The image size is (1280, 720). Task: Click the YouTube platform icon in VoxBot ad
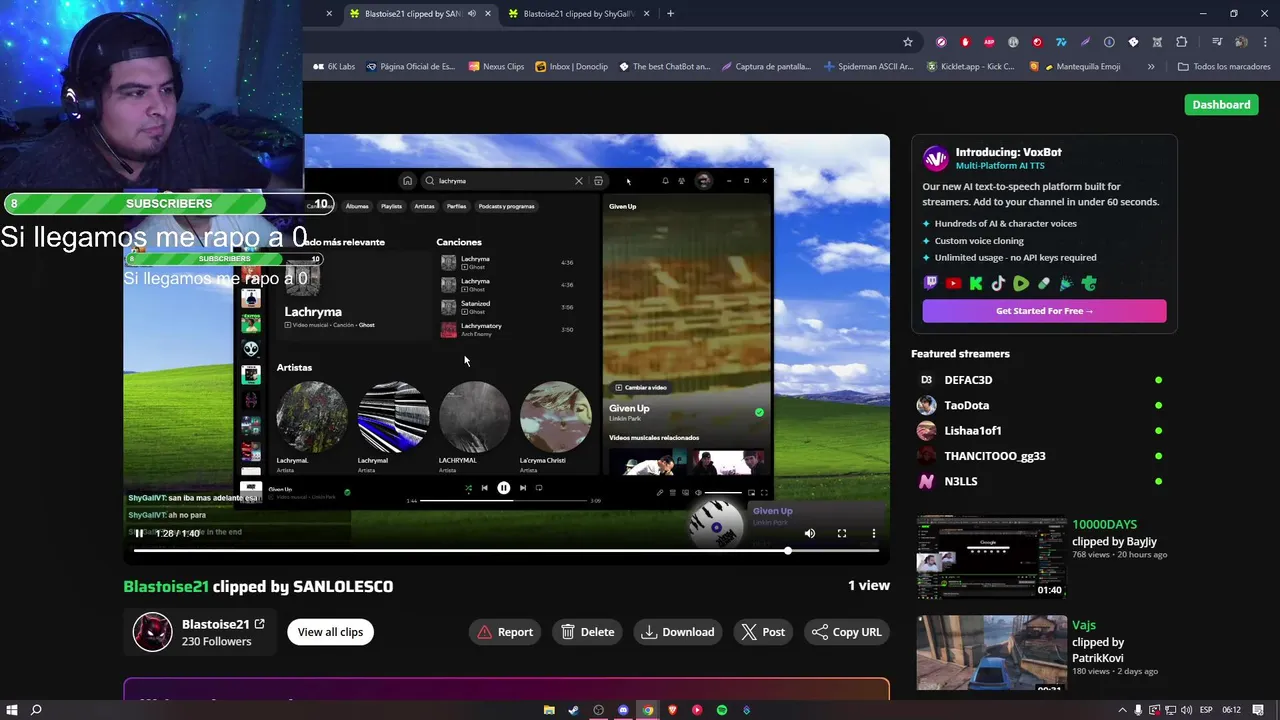(953, 284)
